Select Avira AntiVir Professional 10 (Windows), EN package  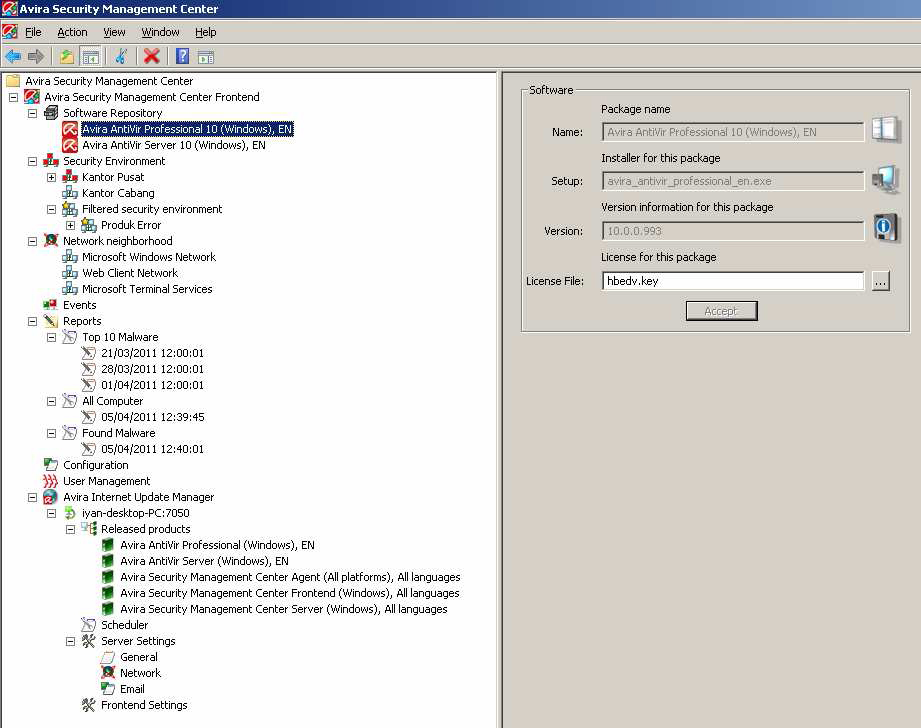187,129
